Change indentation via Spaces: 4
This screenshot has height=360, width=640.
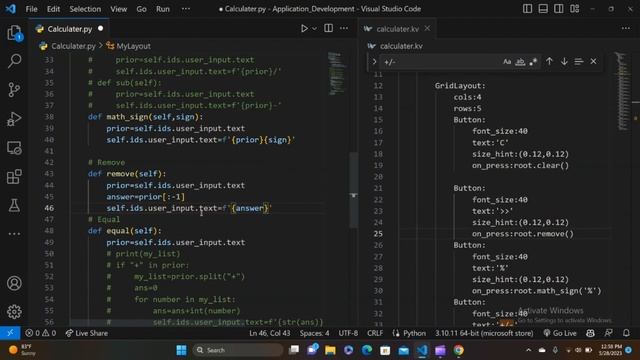[x=314, y=333]
